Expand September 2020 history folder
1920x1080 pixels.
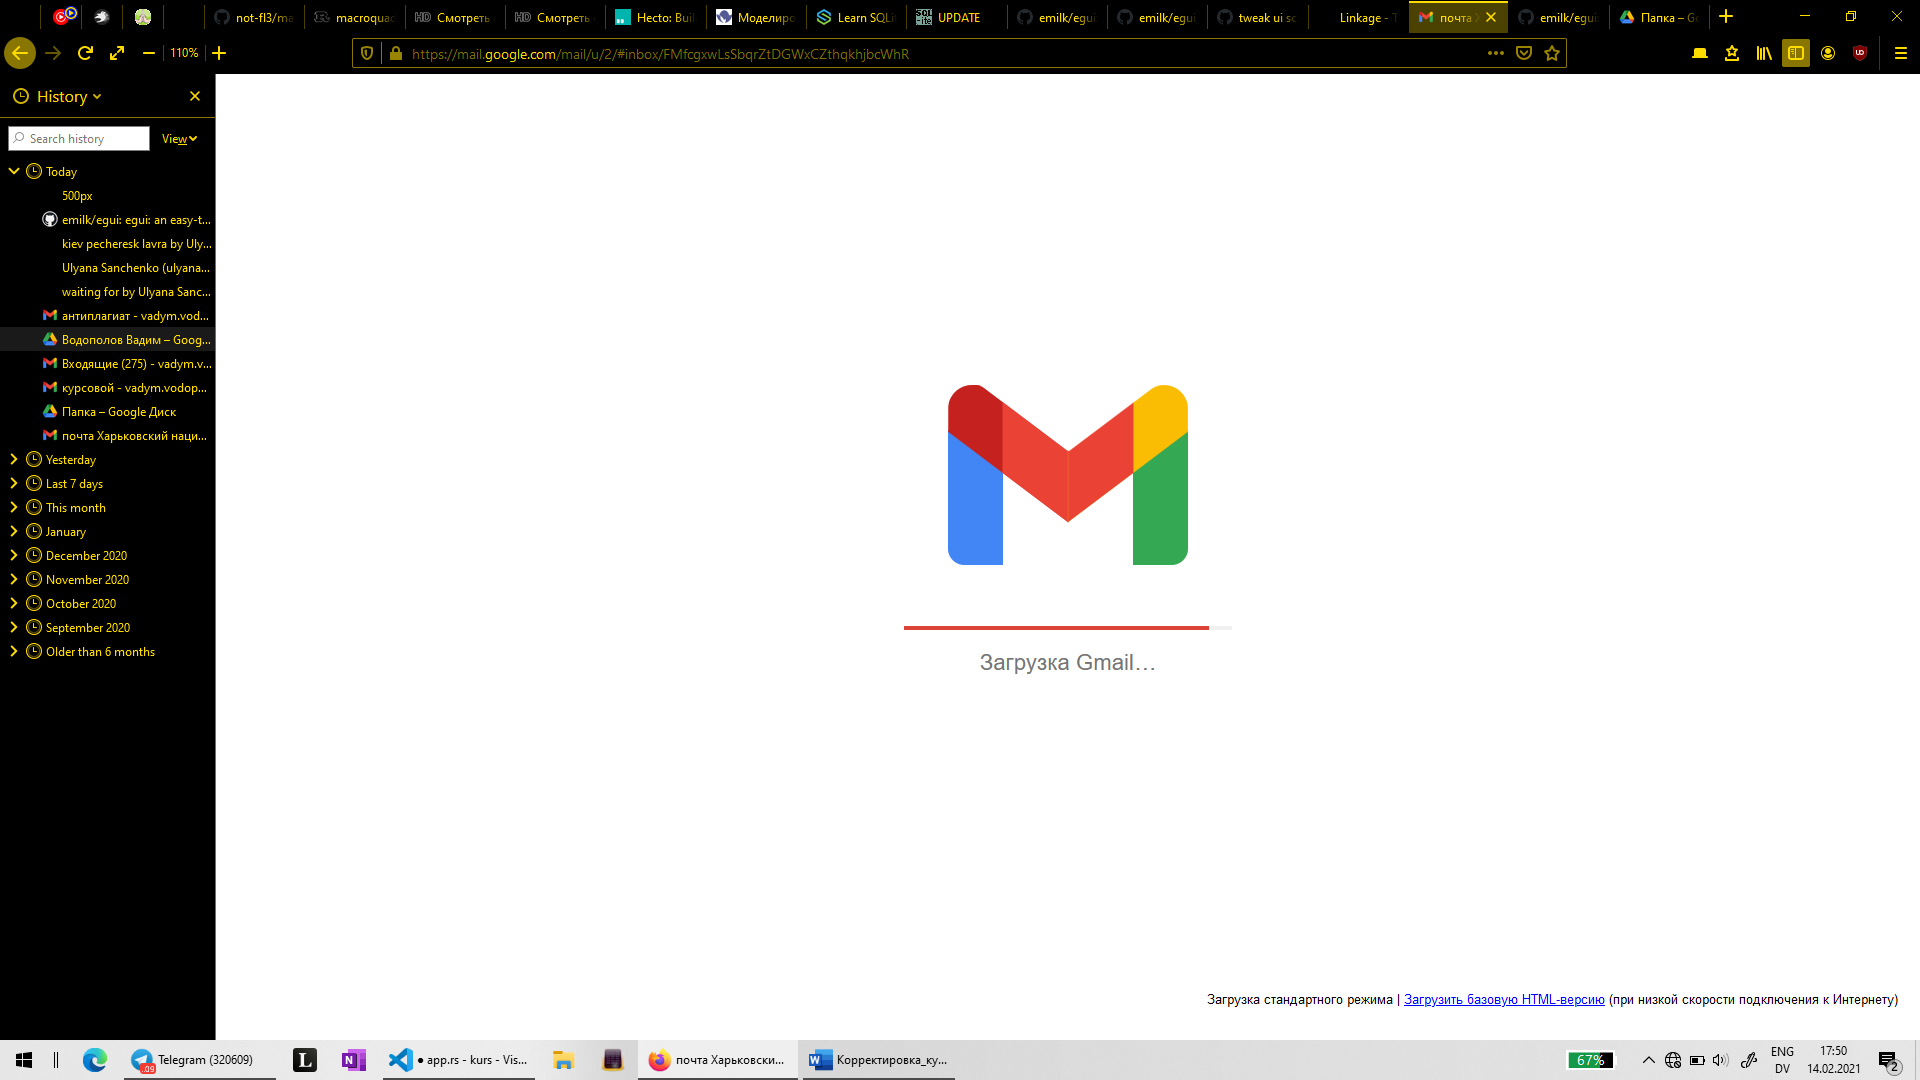pos(14,627)
